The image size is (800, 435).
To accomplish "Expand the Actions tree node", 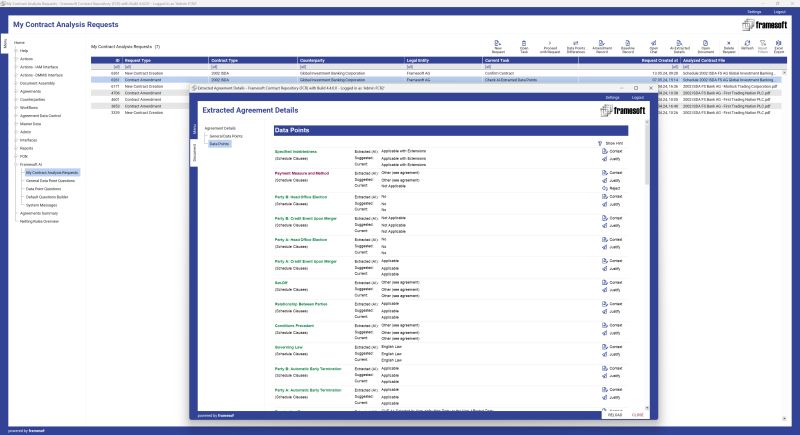I will [16, 59].
